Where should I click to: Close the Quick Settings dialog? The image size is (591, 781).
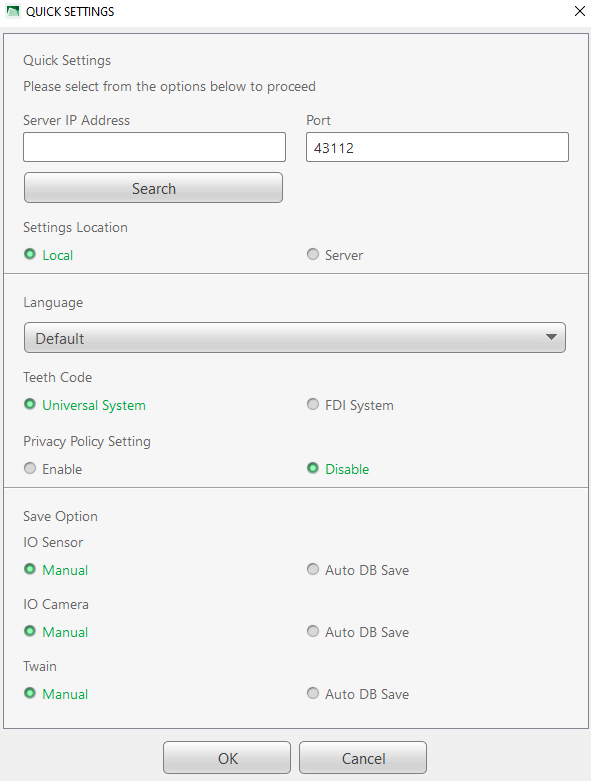point(580,11)
